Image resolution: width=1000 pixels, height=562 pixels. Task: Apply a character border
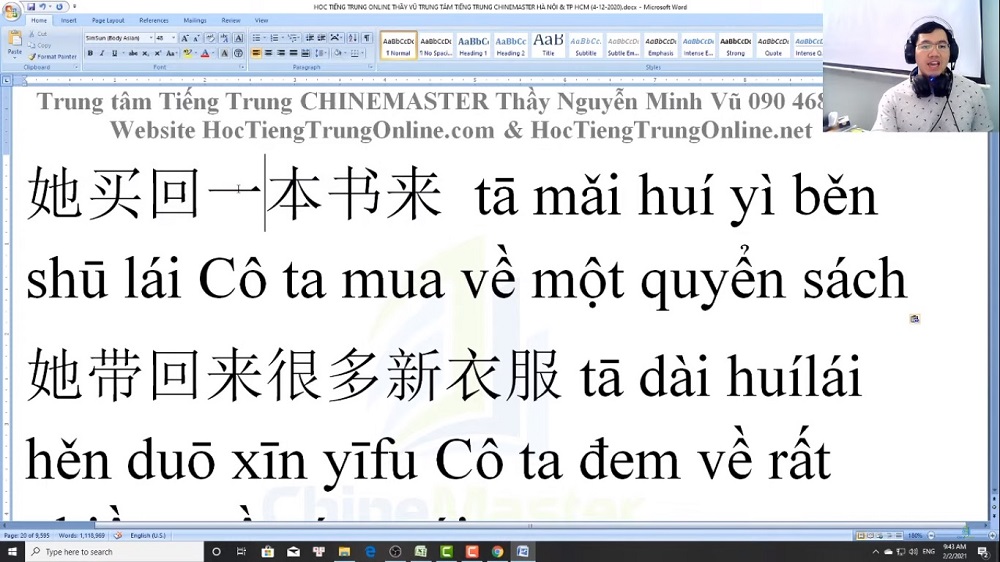238,38
